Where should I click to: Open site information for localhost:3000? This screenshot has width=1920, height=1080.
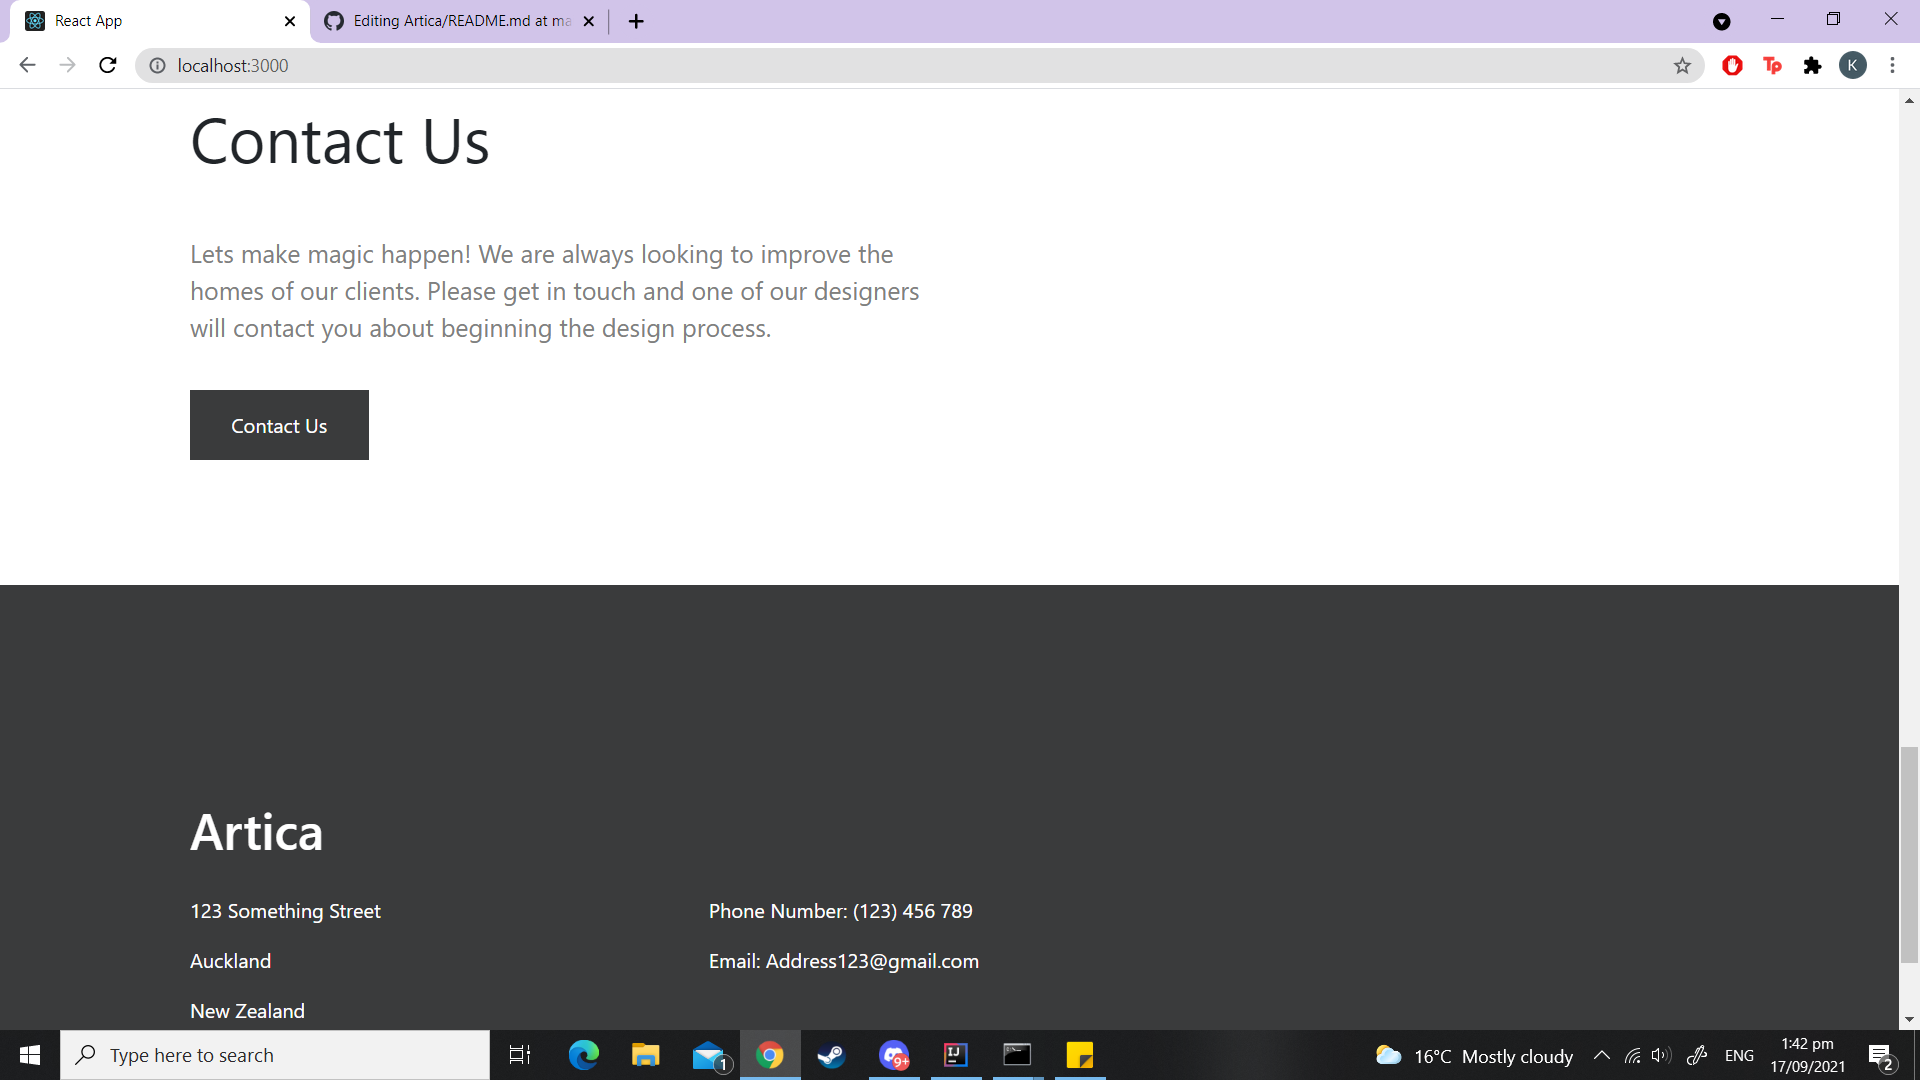pyautogui.click(x=157, y=65)
